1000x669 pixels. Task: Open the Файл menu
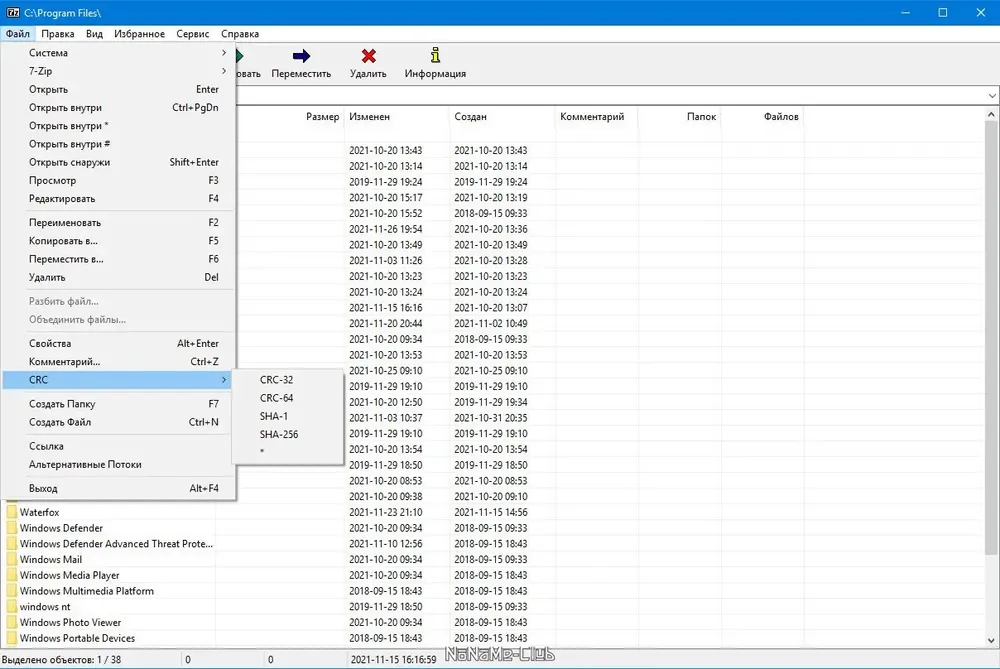pos(18,34)
